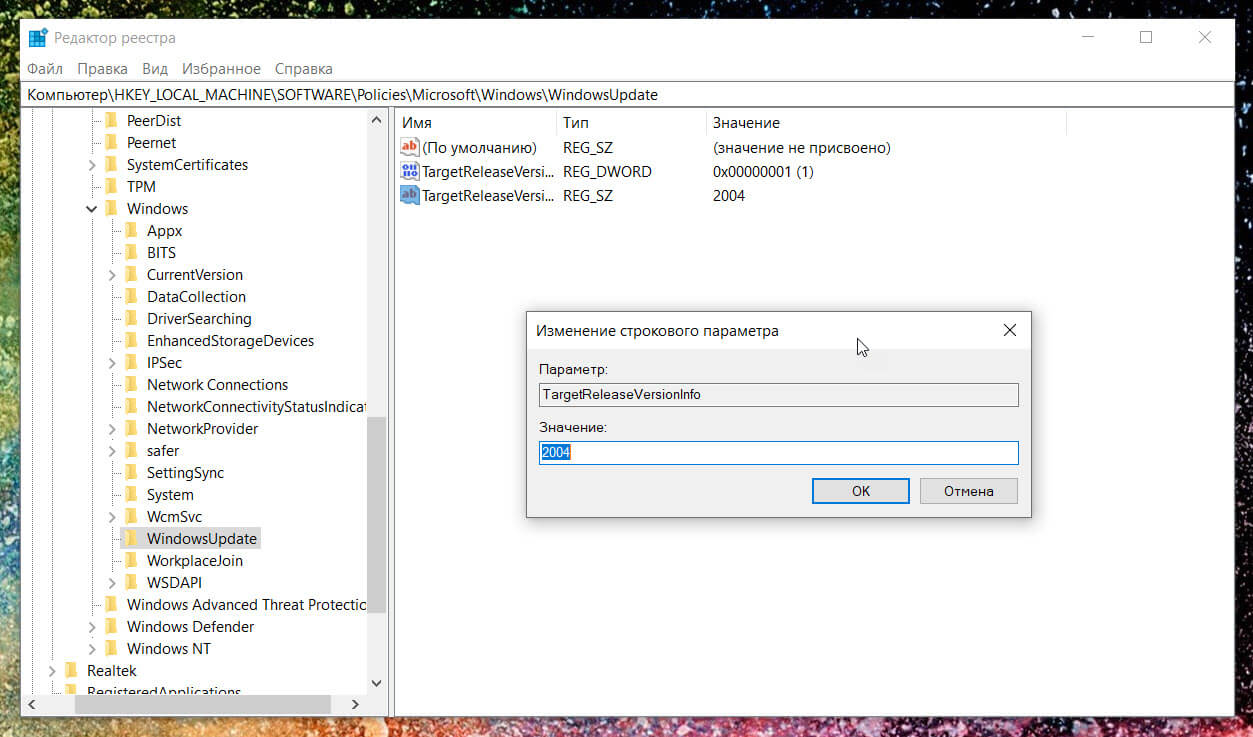Click the (По умолчанию) default value icon
Image resolution: width=1253 pixels, height=737 pixels.
pos(410,147)
